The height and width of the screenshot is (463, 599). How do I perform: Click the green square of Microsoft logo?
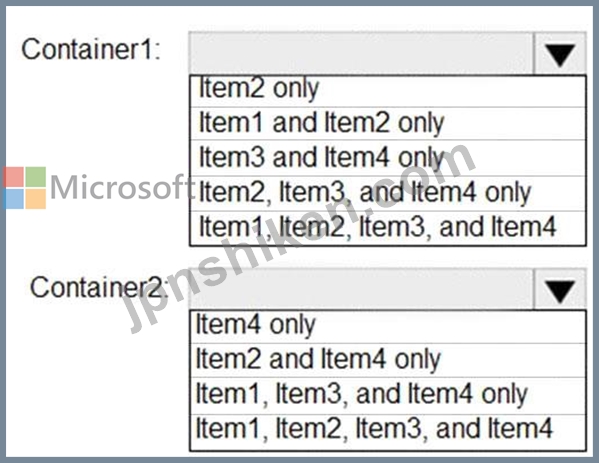[x=36, y=177]
